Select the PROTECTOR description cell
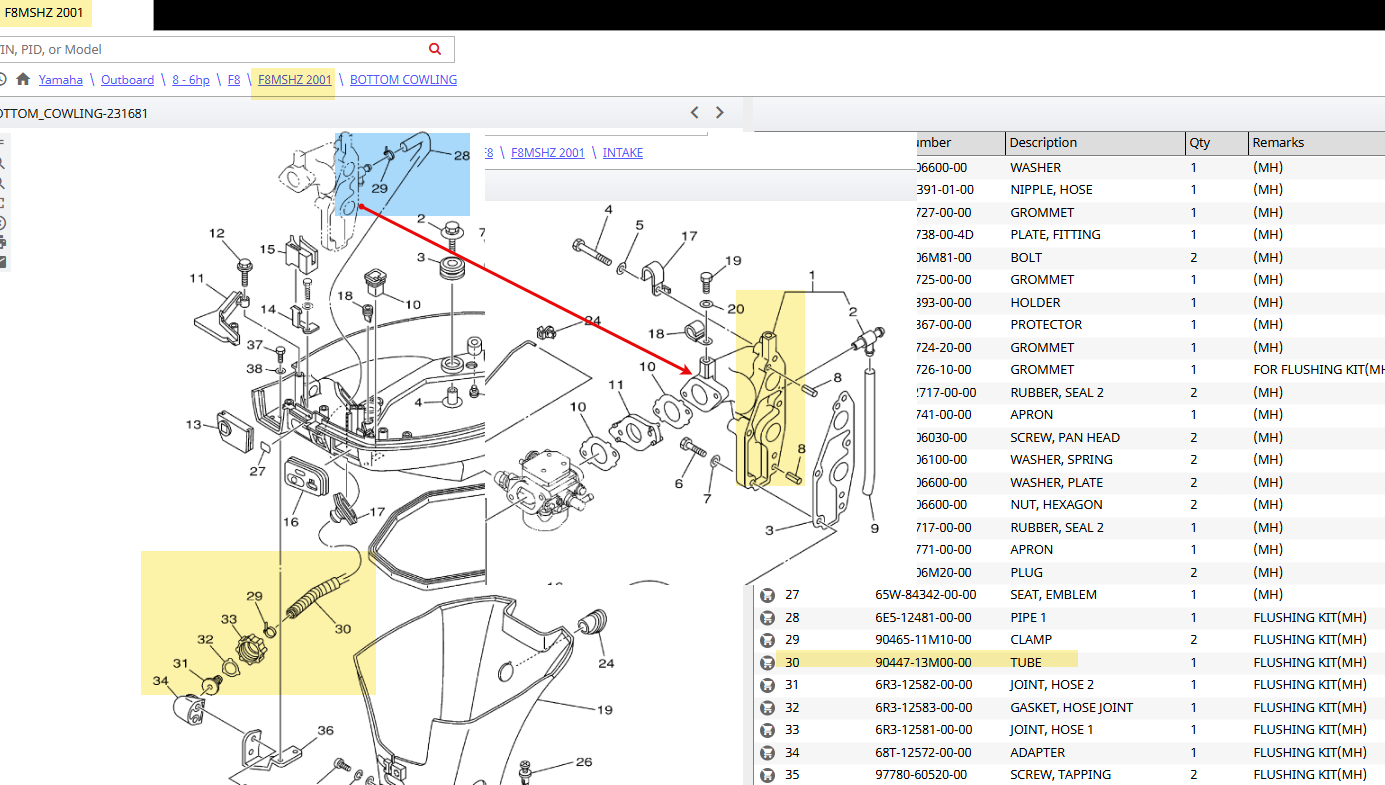Image resolution: width=1385 pixels, height=785 pixels. click(x=1046, y=324)
